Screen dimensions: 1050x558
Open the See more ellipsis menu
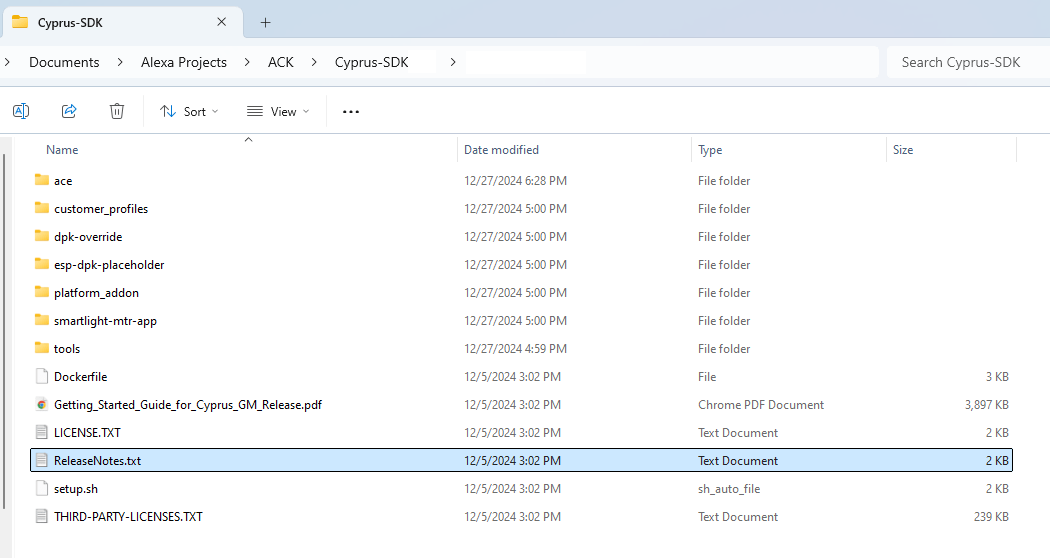(351, 112)
